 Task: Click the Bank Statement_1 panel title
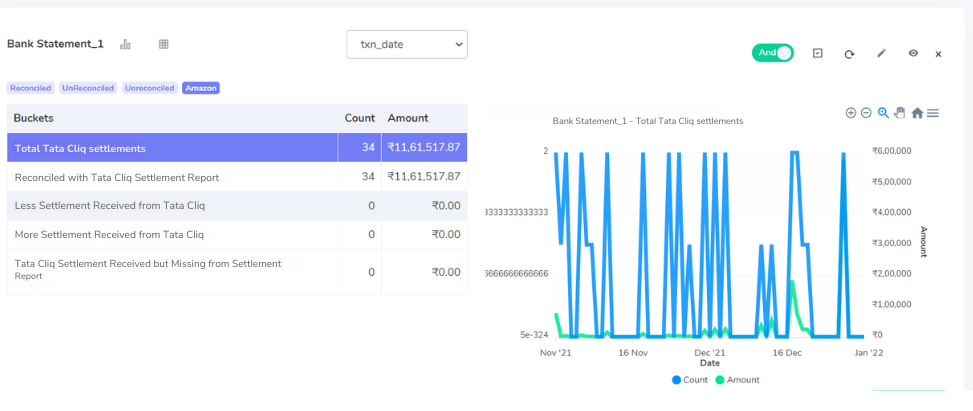(55, 44)
